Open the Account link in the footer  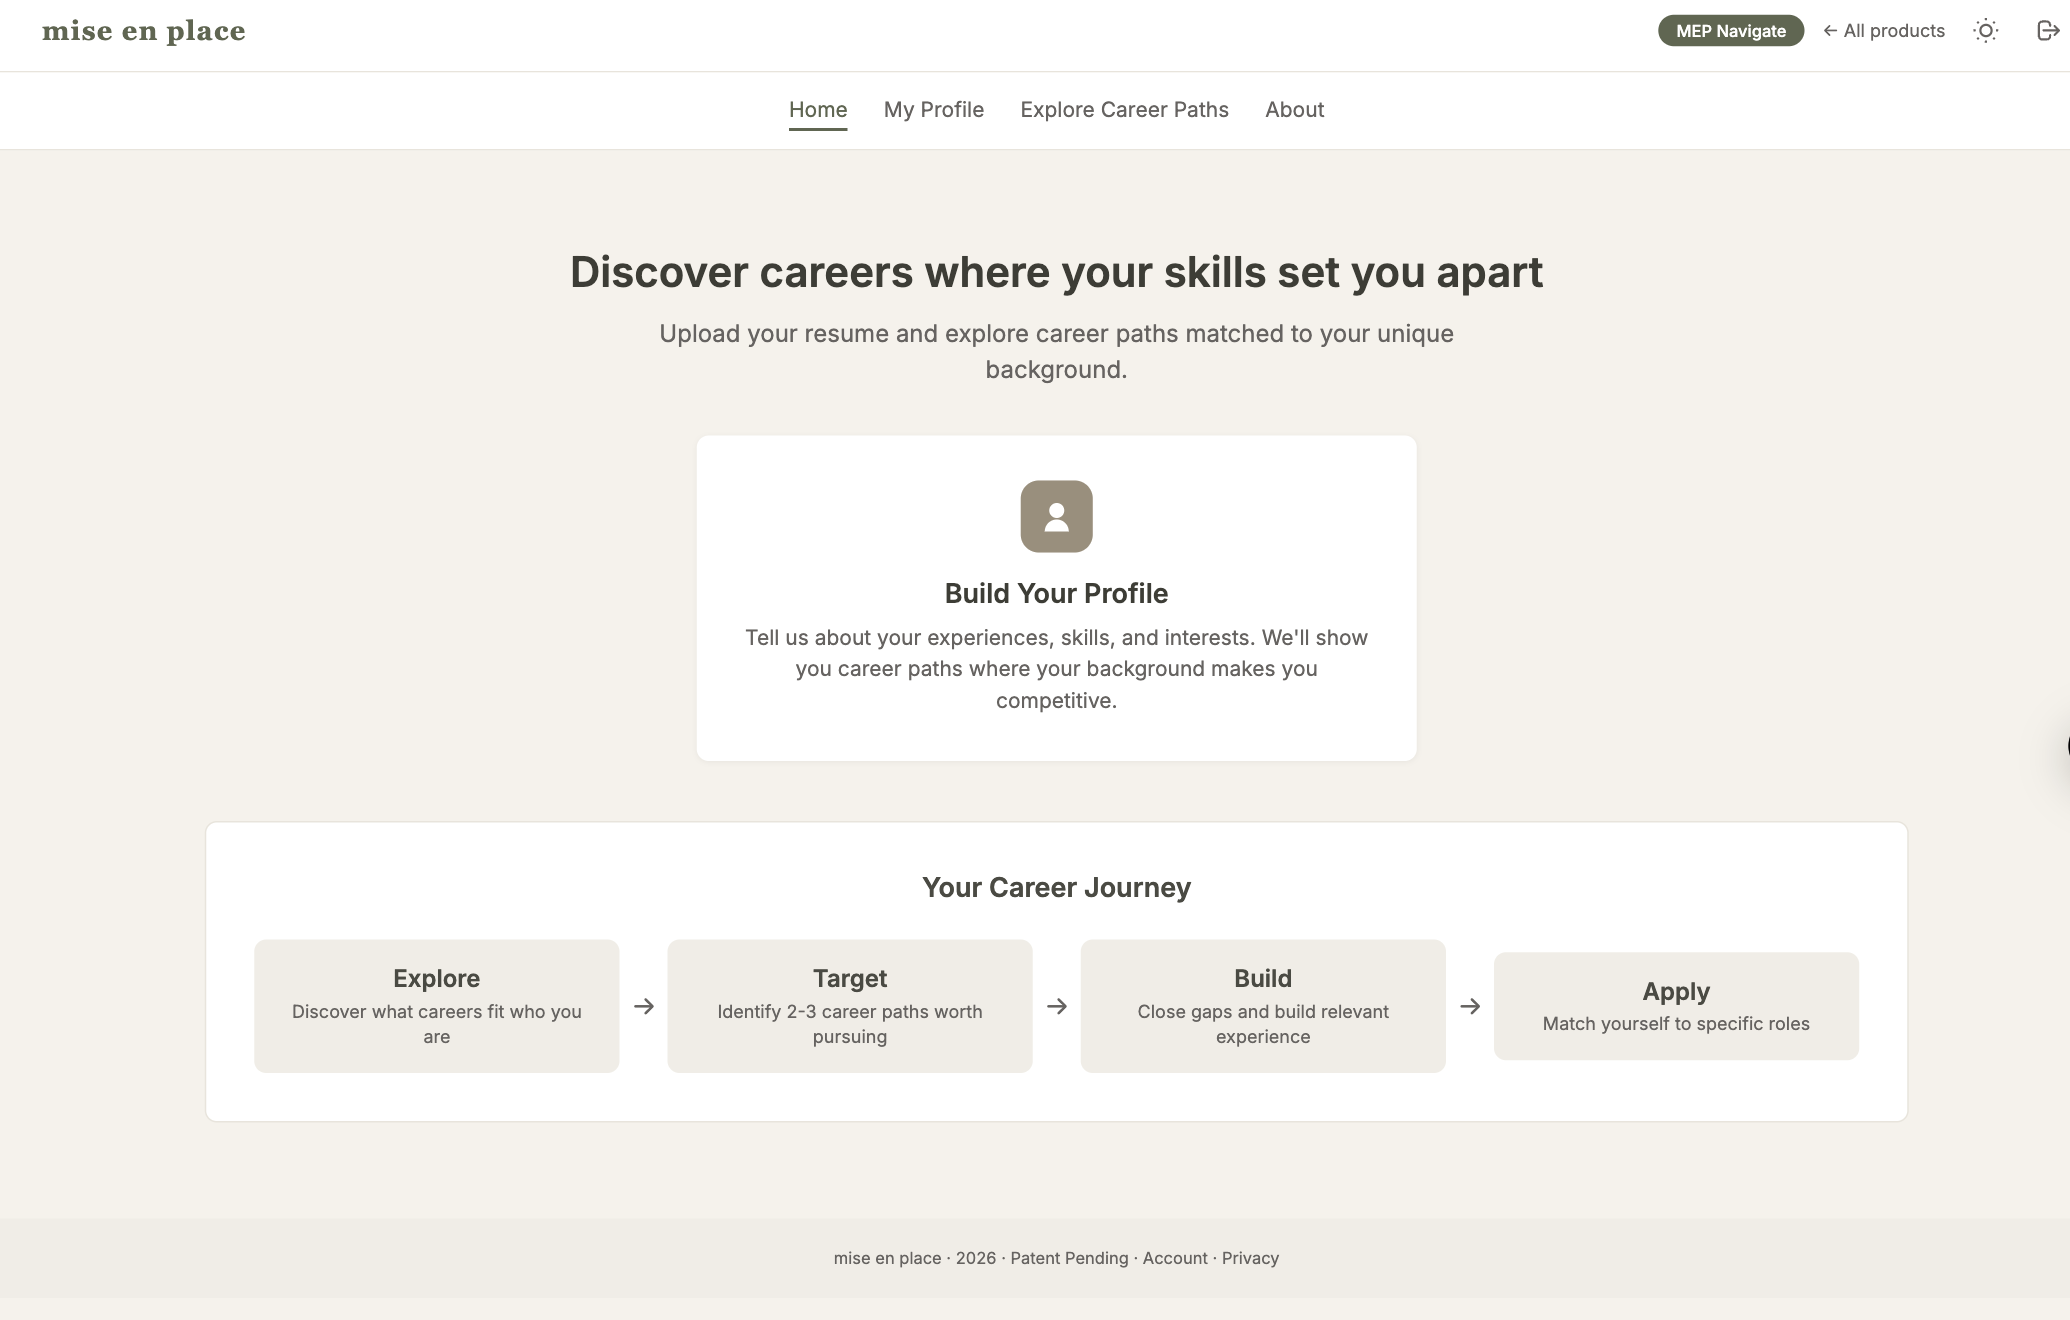pos(1175,1258)
